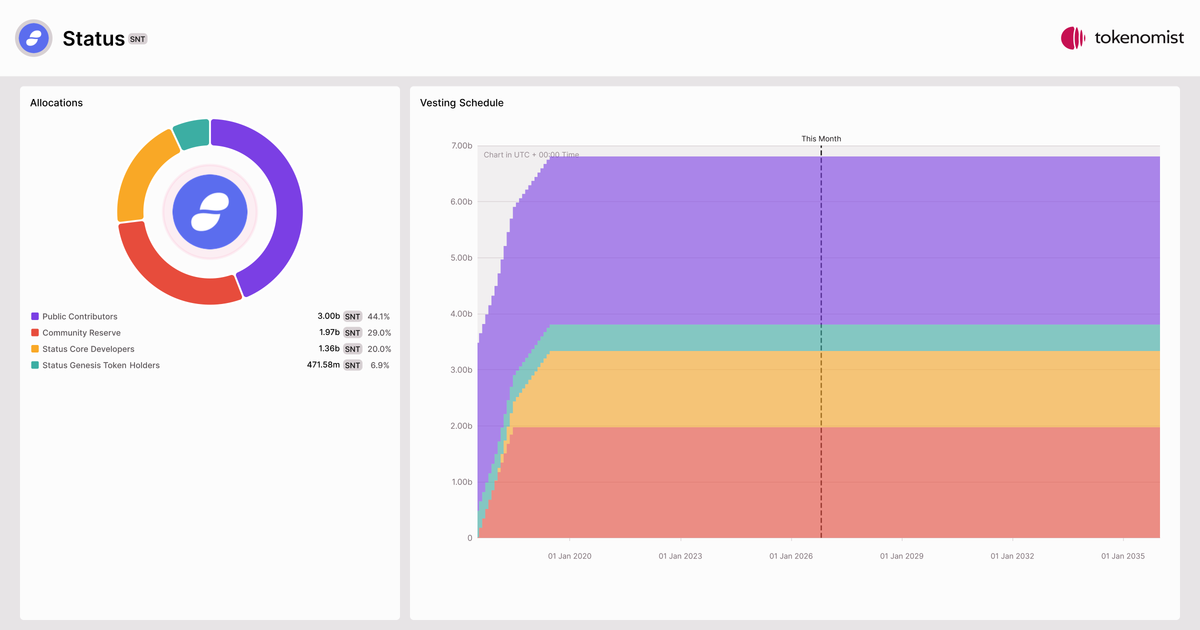Click the 3.00b y-axis label
Screen dimensions: 1200x630
click(x=461, y=370)
